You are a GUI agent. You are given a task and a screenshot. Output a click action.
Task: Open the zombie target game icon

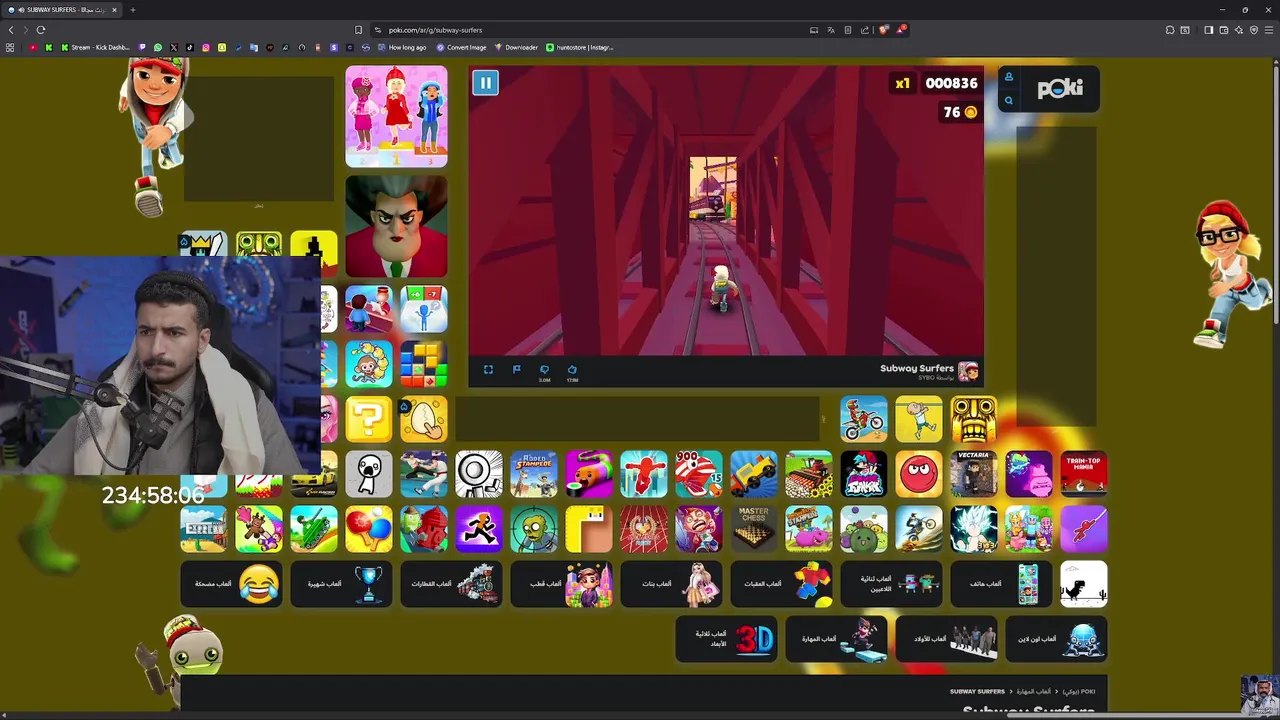tap(533, 529)
